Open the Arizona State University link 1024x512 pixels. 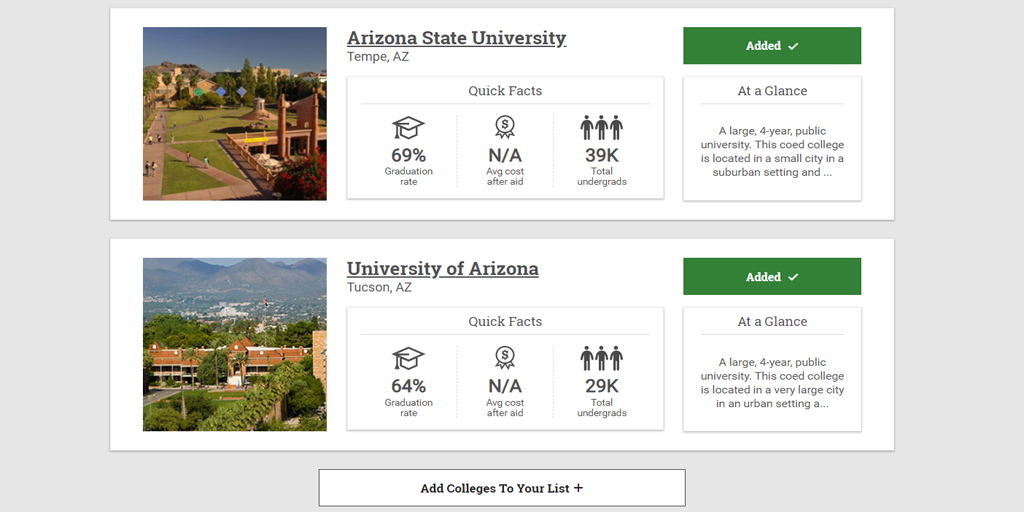pos(456,38)
